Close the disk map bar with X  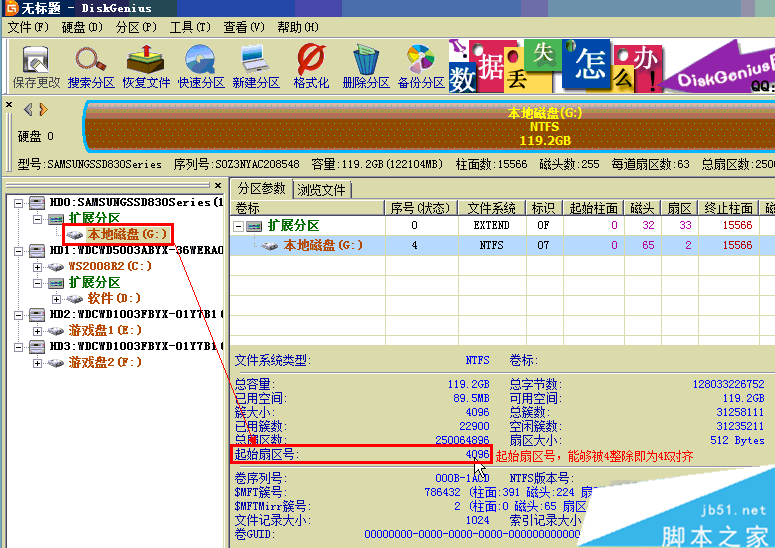point(9,104)
